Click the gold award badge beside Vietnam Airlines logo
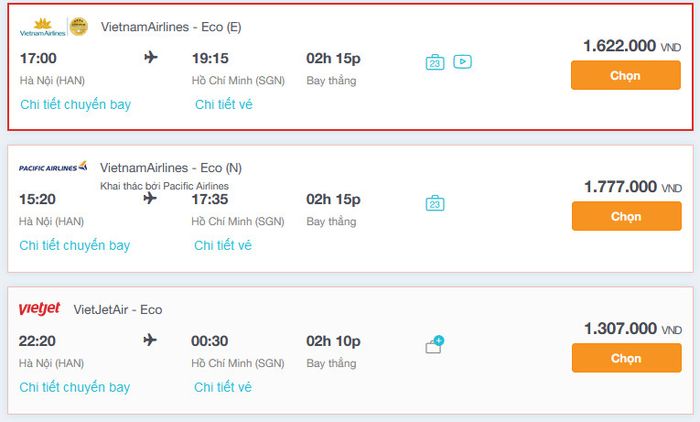The width and height of the screenshot is (700, 422). pyautogui.click(x=79, y=27)
